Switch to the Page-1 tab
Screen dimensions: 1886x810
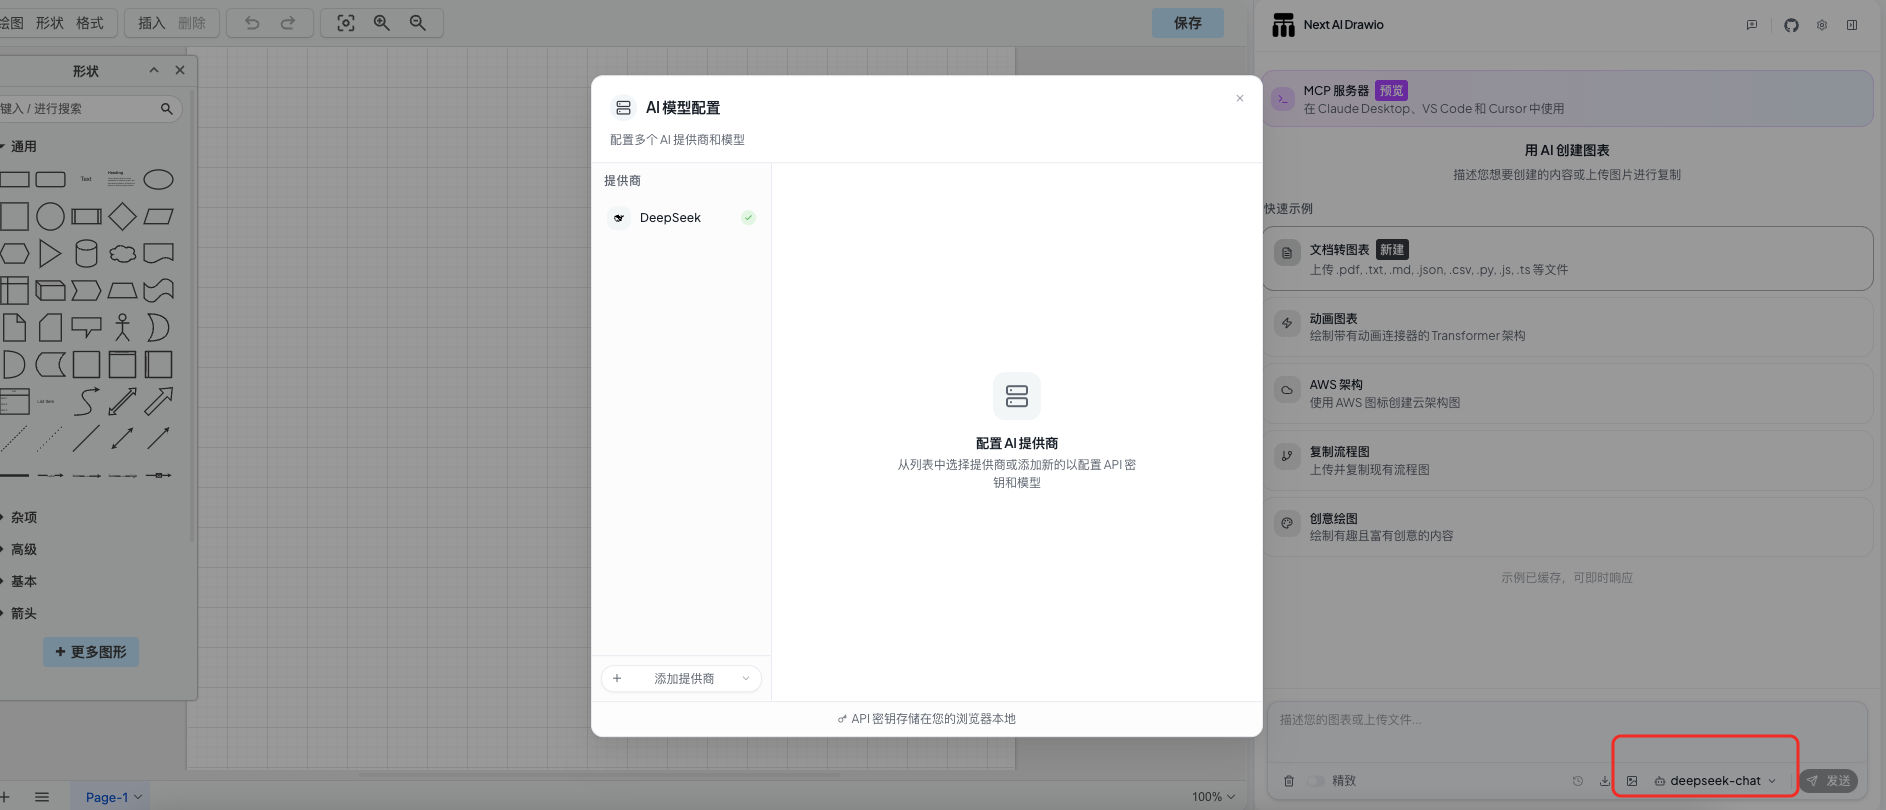108,797
